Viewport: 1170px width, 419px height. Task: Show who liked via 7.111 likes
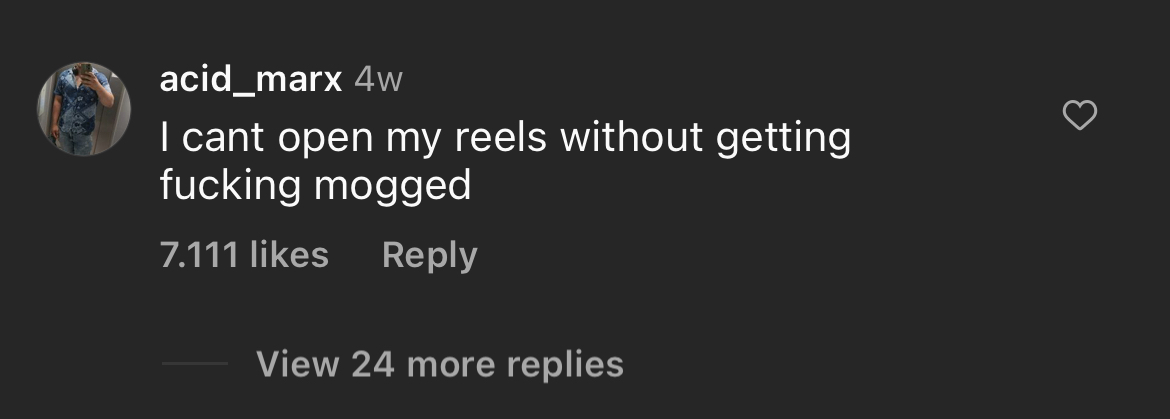coord(244,255)
